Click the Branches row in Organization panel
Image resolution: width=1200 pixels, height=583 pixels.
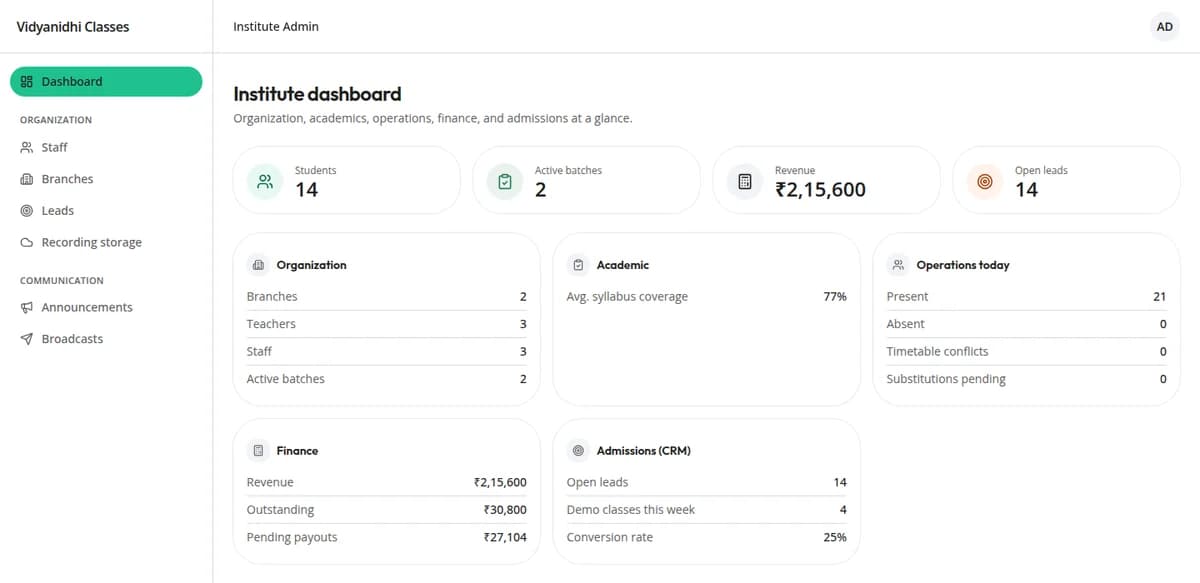(x=386, y=297)
